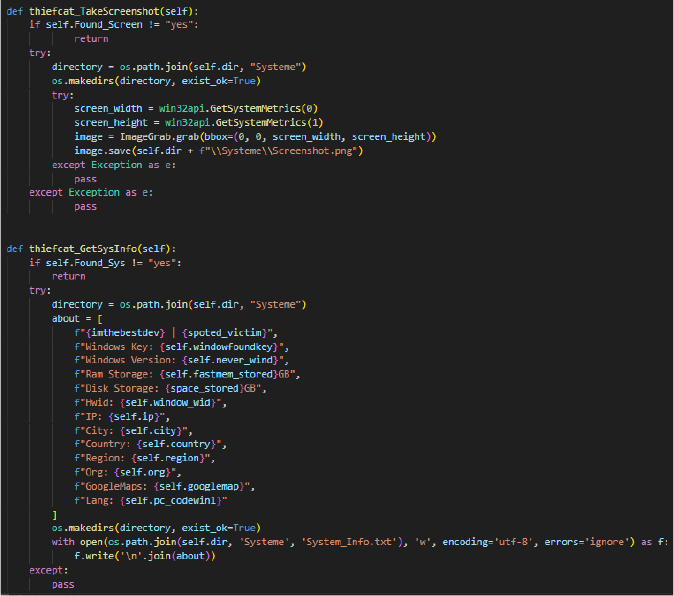This screenshot has width=674, height=596.
Task: Click the 'Windows Version' f-string line
Action: click(x=181, y=360)
